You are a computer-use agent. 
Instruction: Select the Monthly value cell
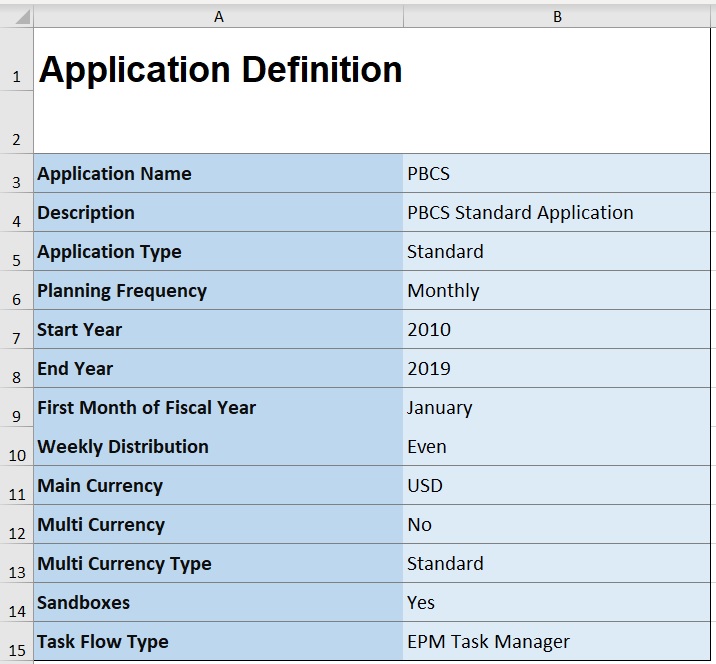click(557, 290)
